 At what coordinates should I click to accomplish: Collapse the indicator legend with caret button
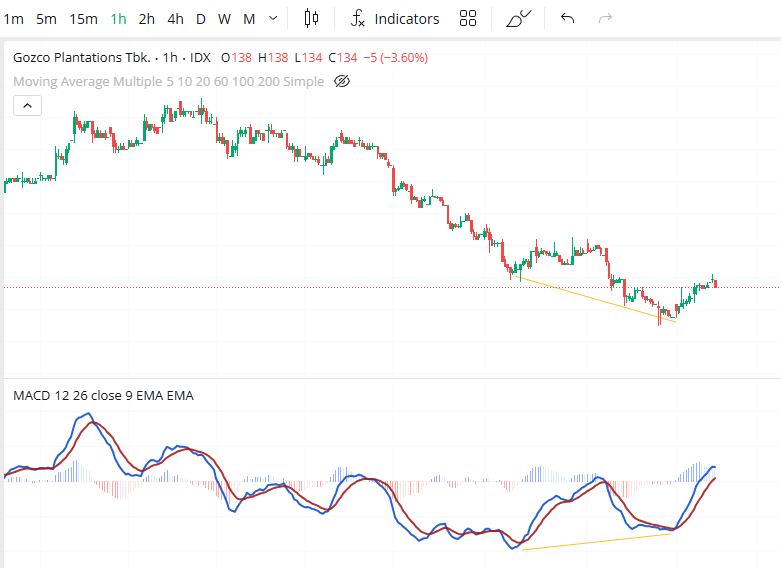pyautogui.click(x=27, y=106)
